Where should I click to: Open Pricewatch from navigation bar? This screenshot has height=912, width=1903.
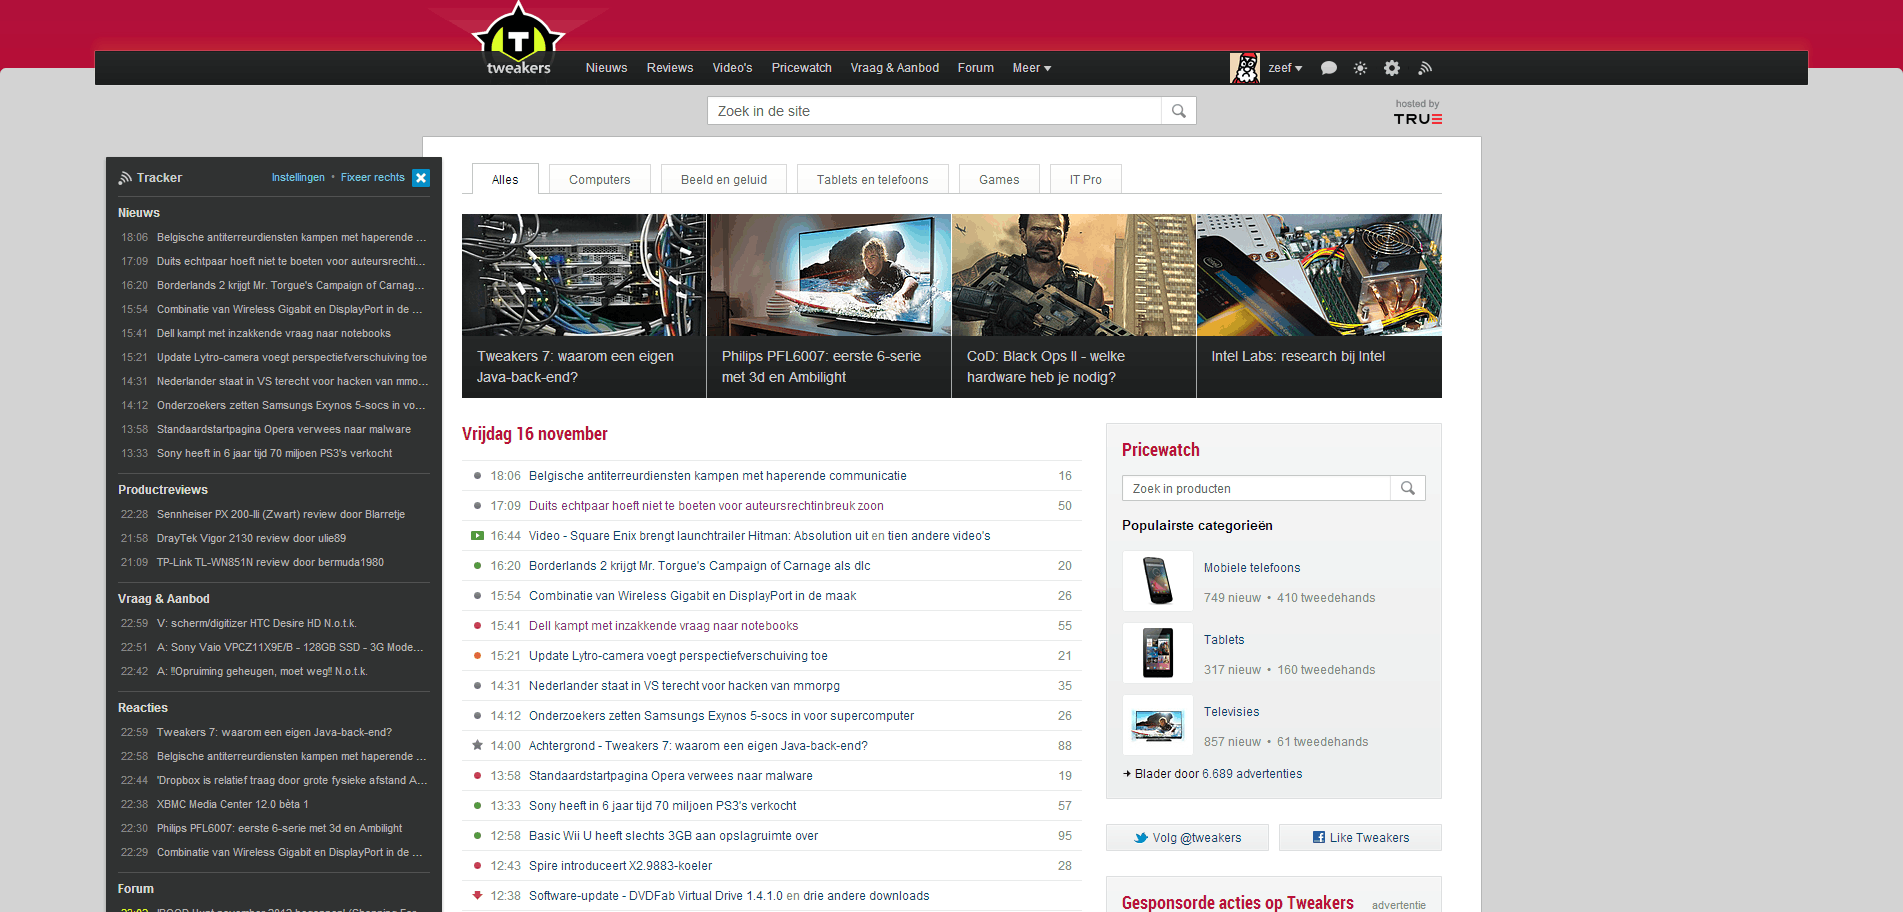pyautogui.click(x=802, y=68)
